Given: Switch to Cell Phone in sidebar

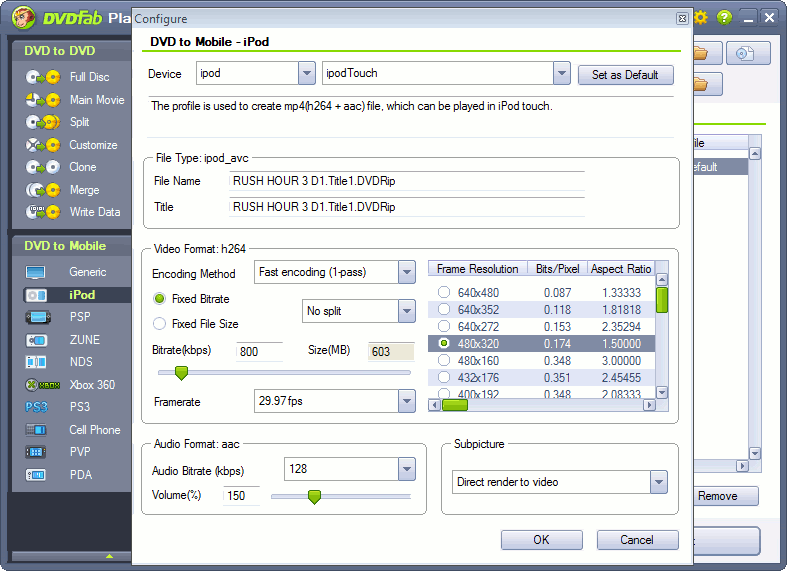Looking at the screenshot, I should point(94,430).
